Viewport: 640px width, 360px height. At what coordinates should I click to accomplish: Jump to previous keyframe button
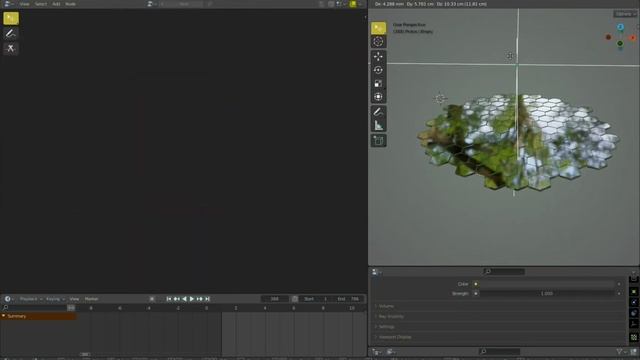coord(177,299)
